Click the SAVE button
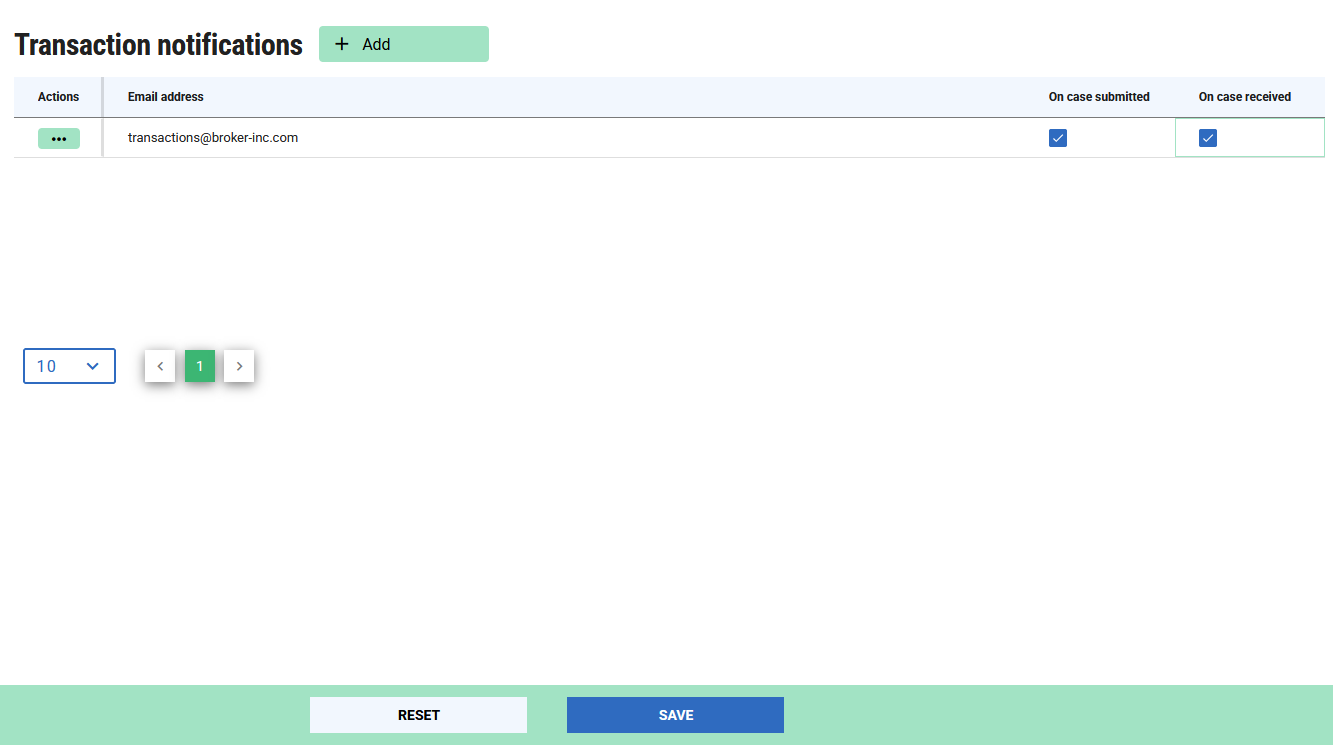Viewport: 1333px width, 745px height. point(675,715)
